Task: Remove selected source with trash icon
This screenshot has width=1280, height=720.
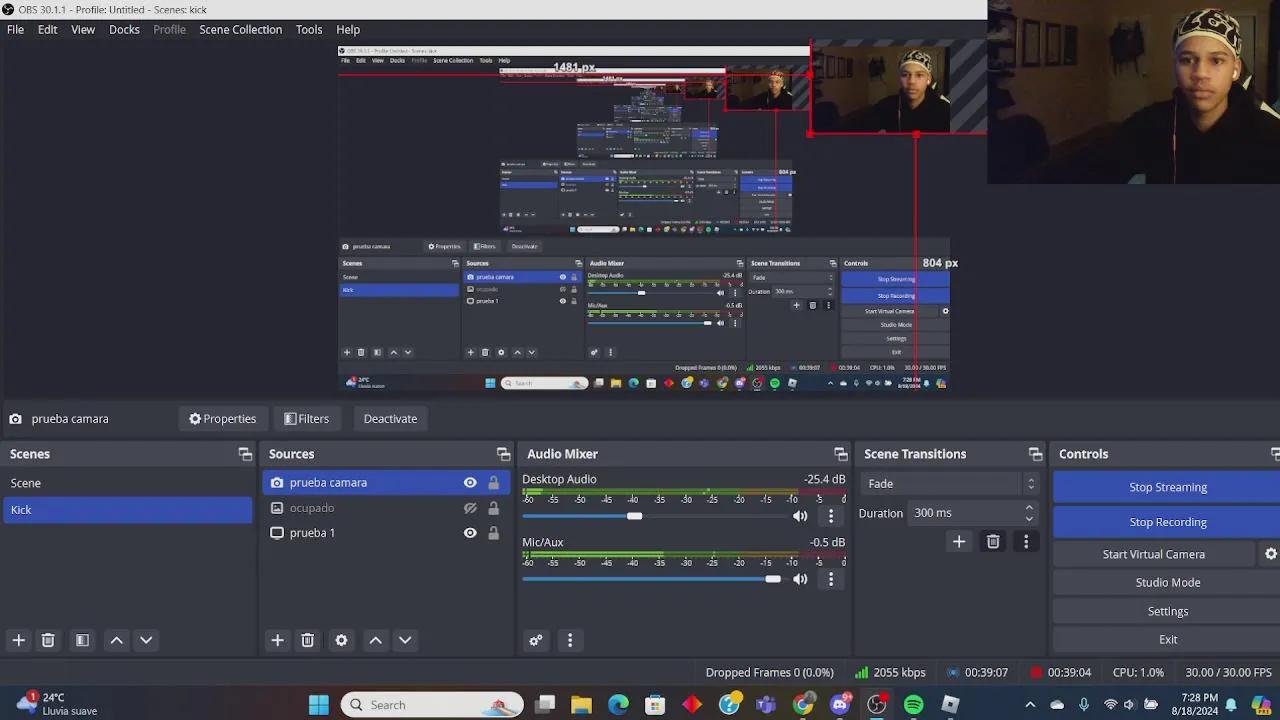Action: click(307, 640)
